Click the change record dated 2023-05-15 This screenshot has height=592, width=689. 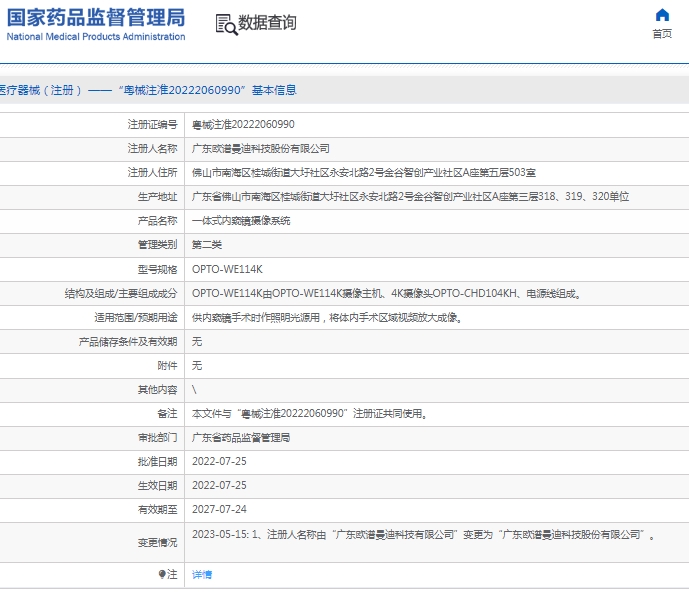pyautogui.click(x=423, y=535)
